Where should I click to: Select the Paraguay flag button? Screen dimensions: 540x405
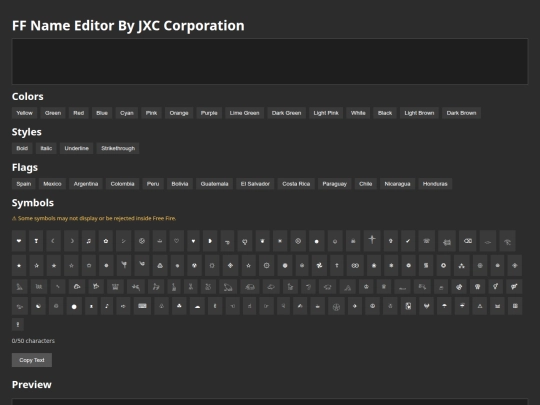click(x=334, y=184)
